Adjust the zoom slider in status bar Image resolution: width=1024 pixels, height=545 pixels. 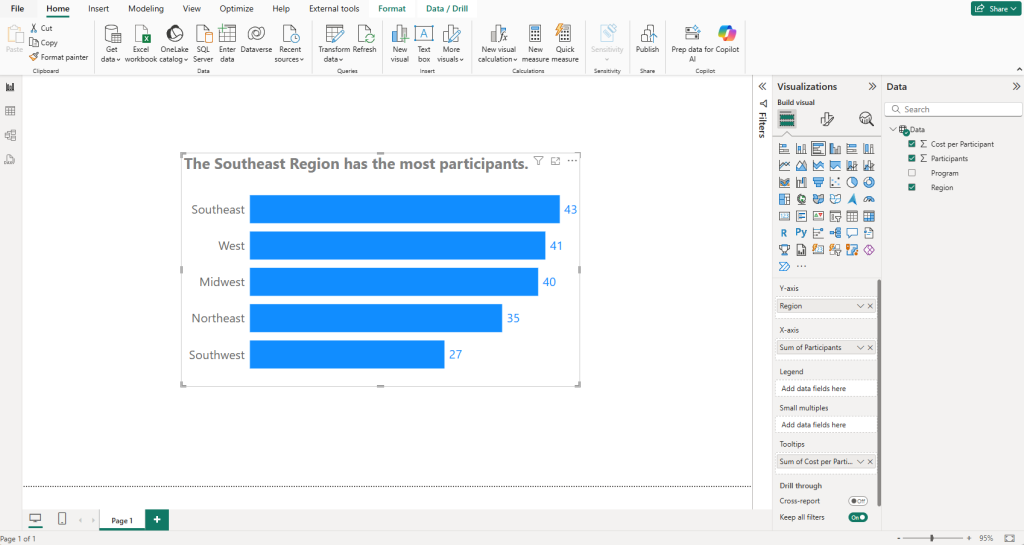(x=932, y=538)
